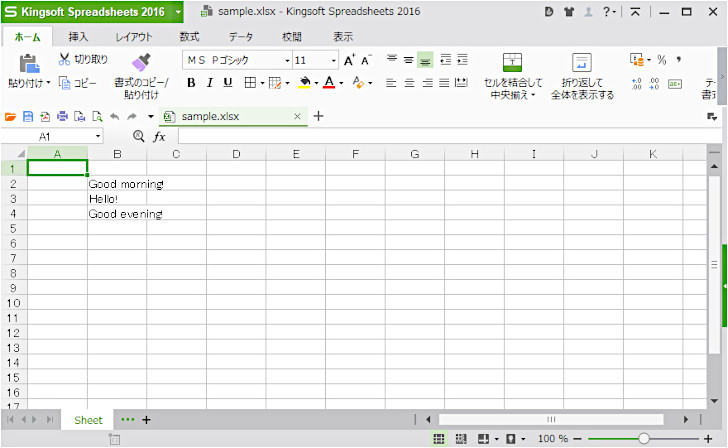This screenshot has width=728, height=448.
Task: Save the workbook with disk icon
Action: pos(28,117)
